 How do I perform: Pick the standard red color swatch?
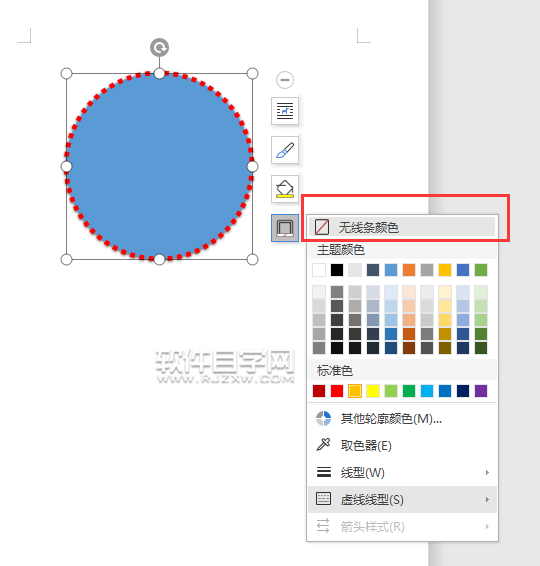pos(337,391)
